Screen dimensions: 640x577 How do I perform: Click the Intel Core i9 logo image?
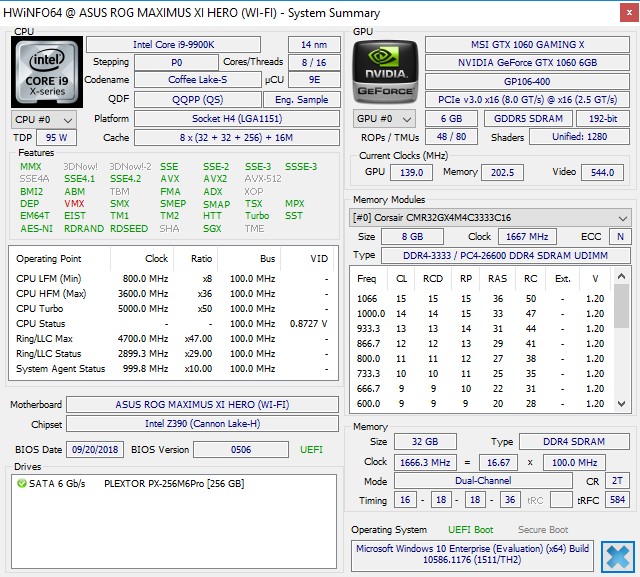(47, 72)
